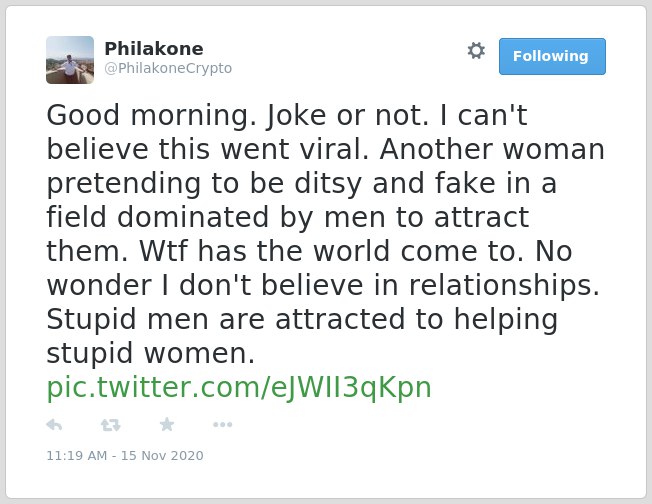Click the word 'relationships.' in the tweet

tap(504, 285)
